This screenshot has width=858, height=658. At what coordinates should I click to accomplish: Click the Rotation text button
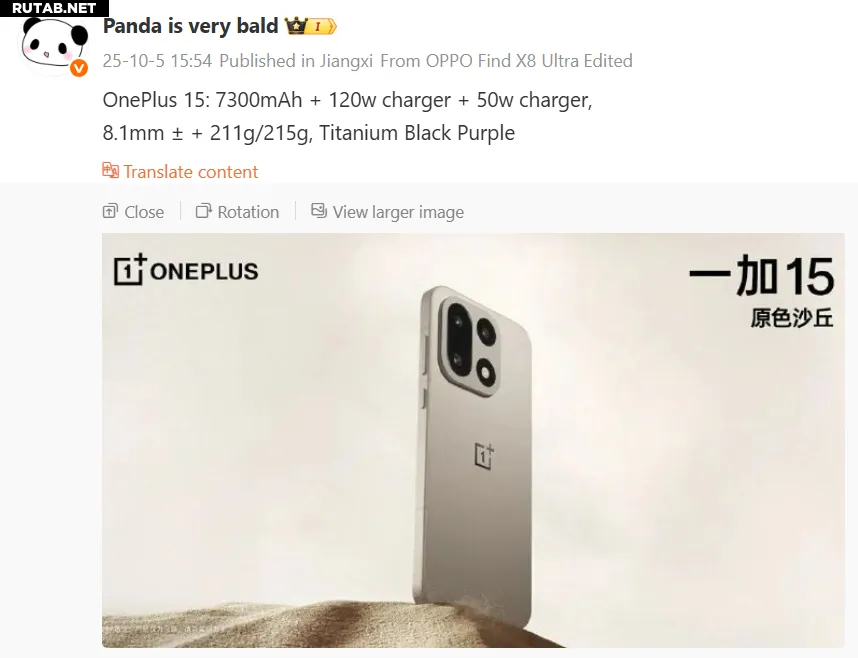pos(248,212)
